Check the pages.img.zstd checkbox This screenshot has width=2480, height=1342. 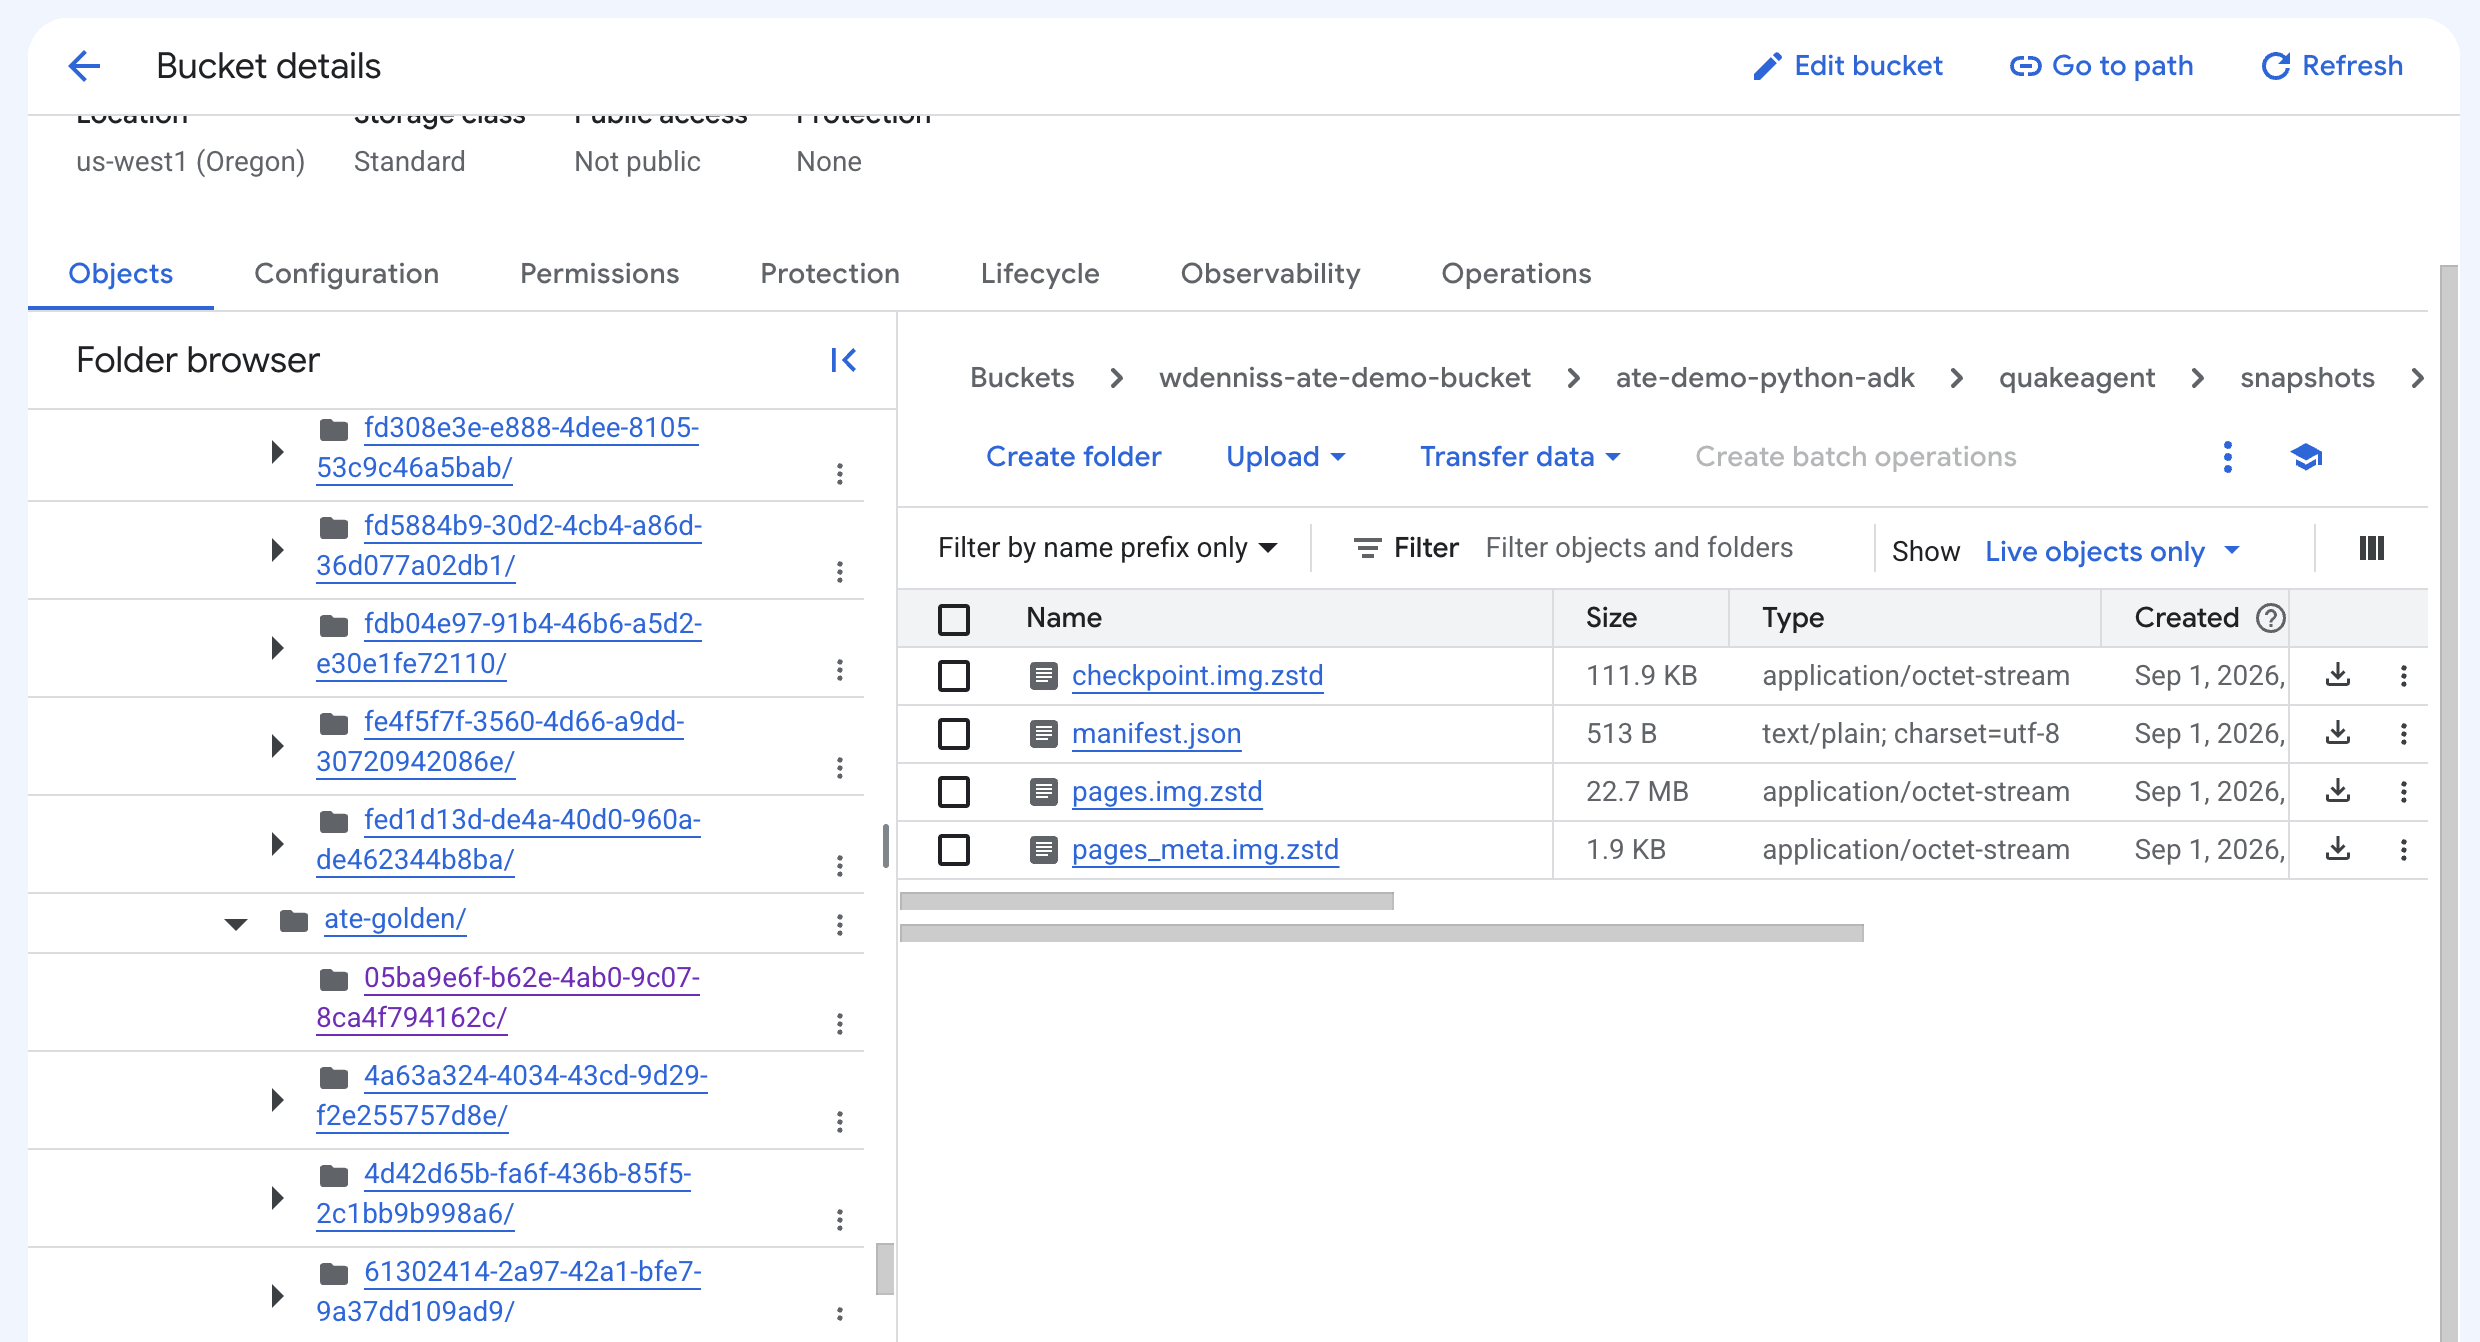954,792
